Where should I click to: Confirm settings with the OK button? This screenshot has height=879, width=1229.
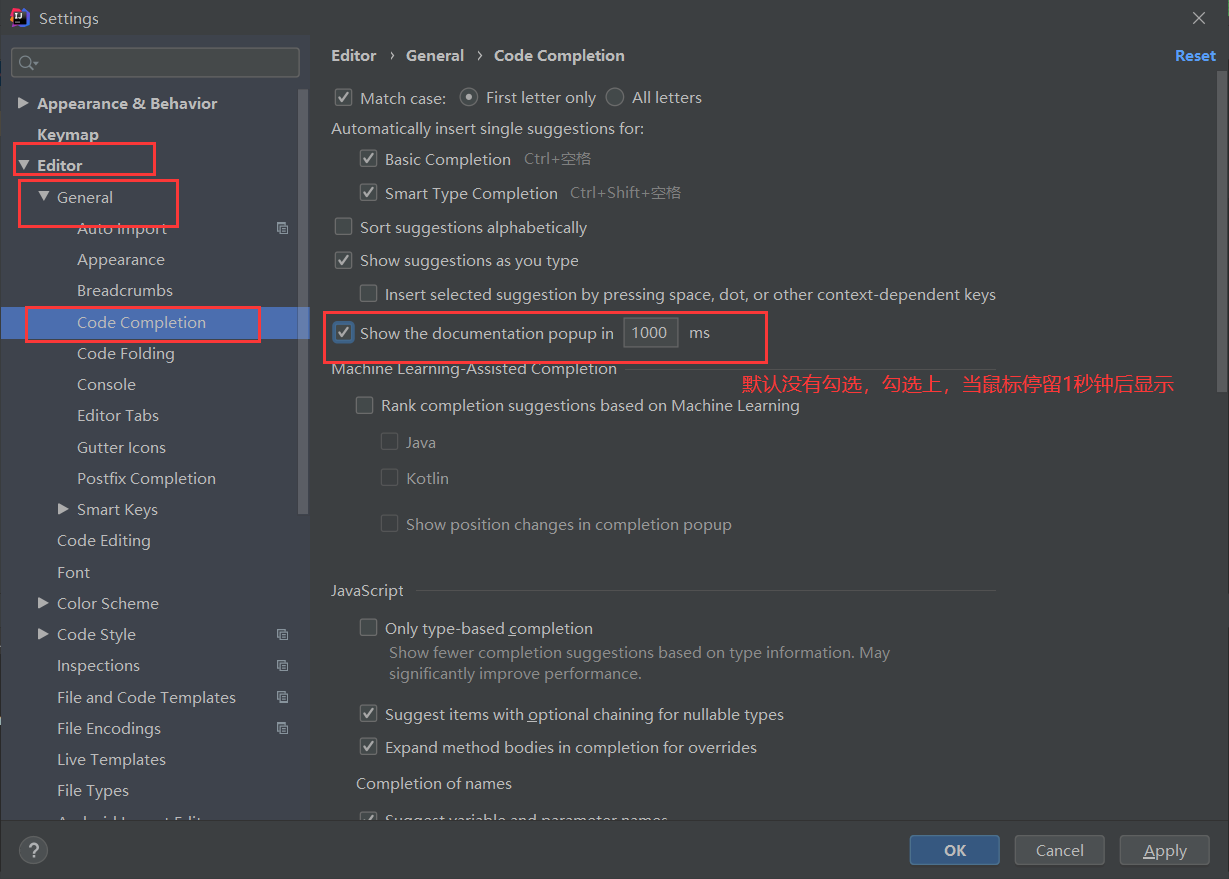pos(955,850)
